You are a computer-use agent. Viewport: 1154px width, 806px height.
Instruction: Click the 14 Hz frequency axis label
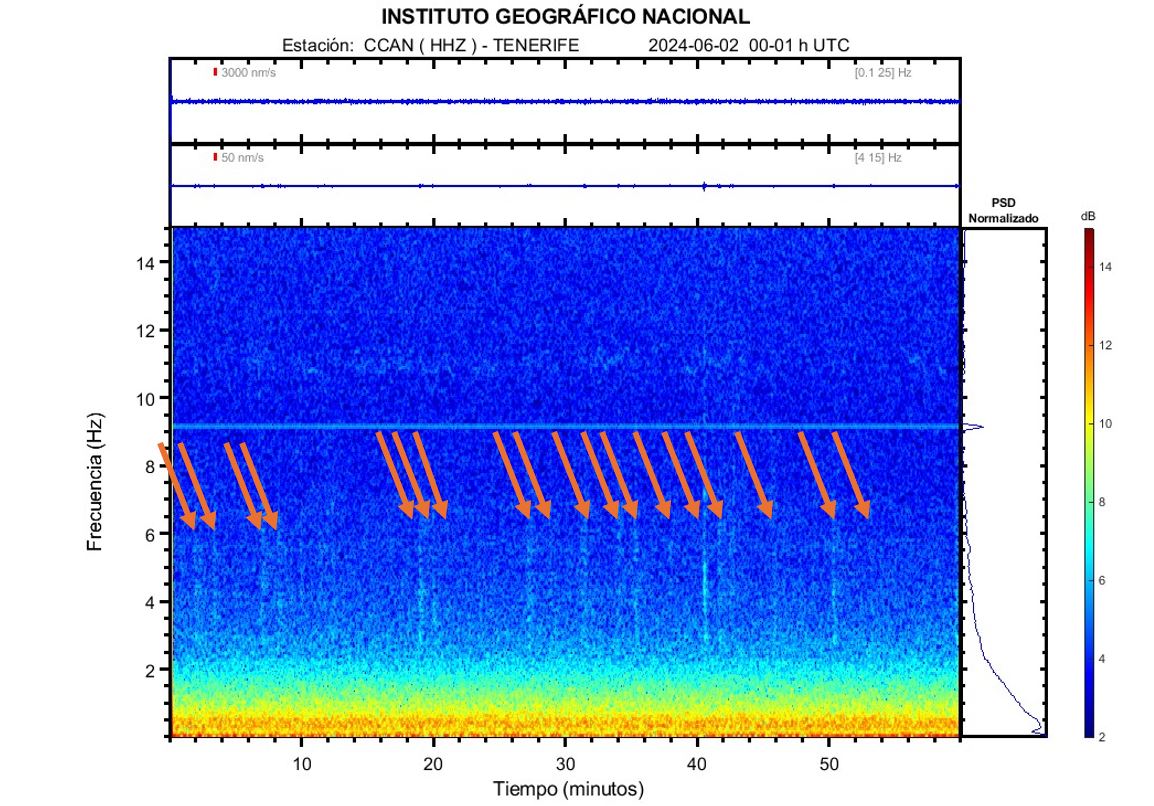click(x=144, y=262)
